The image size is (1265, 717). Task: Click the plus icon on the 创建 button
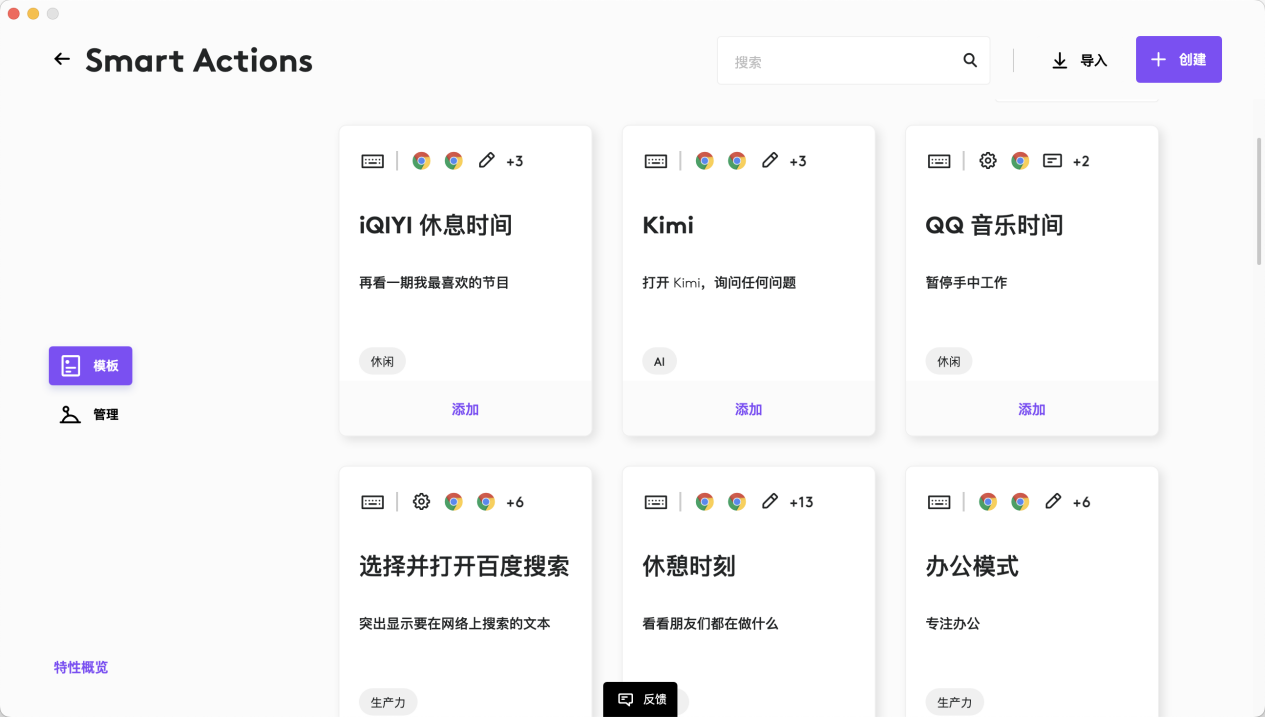(1158, 60)
